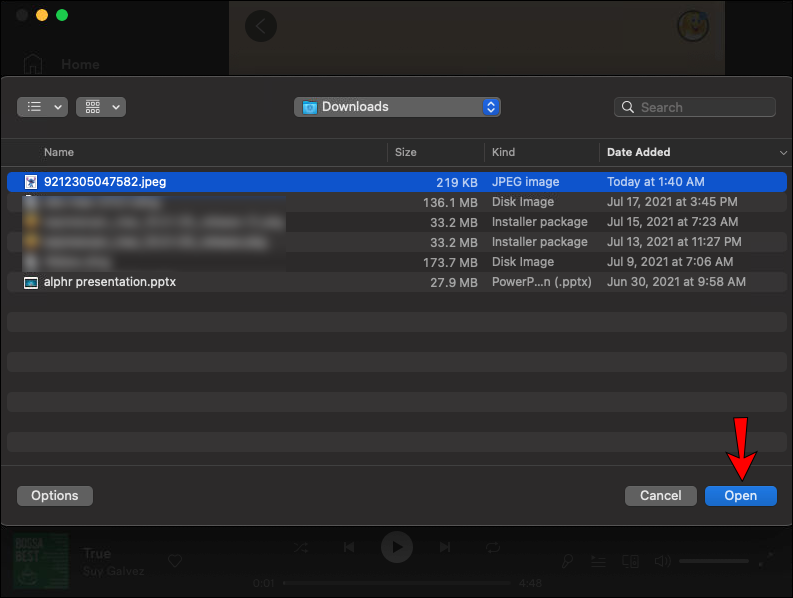Click the JPEG file thumbnail icon
The image size is (793, 598).
point(31,182)
